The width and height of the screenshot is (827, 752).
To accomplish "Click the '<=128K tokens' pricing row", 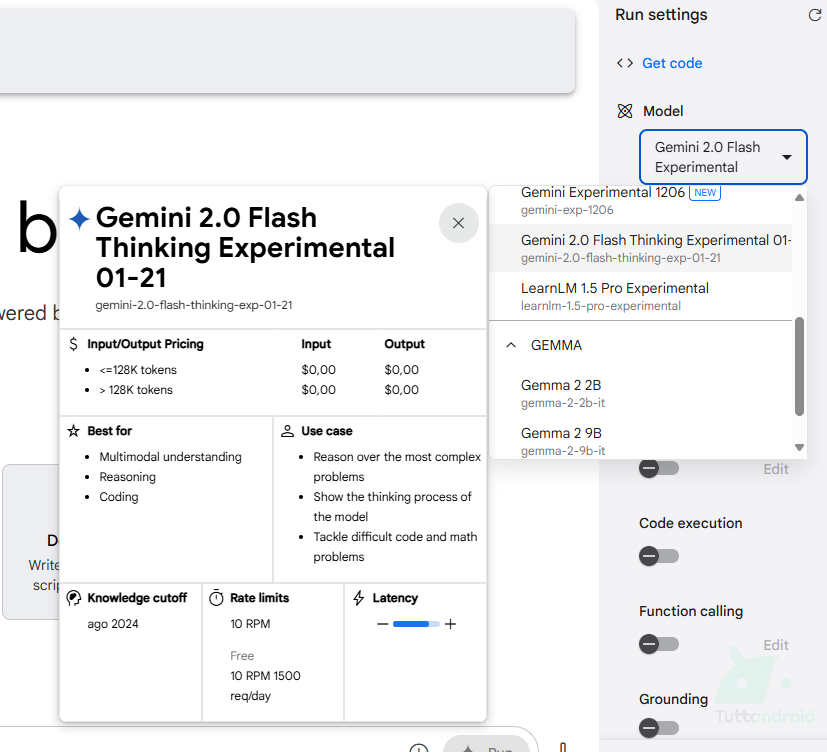I will coord(138,370).
